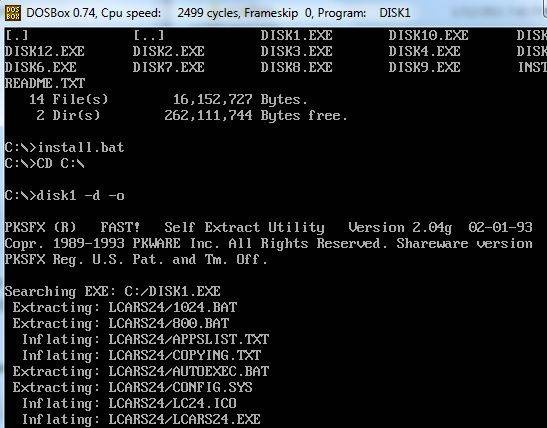
Task: Click the install.bat command line
Action: click(x=65, y=147)
